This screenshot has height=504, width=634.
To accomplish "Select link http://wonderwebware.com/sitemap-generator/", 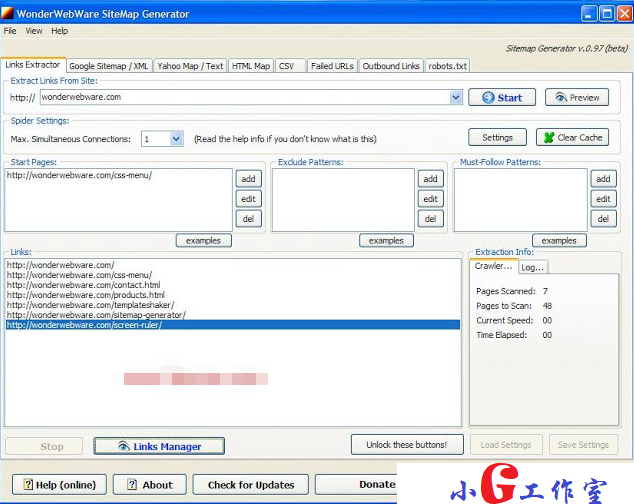I will click(x=96, y=315).
